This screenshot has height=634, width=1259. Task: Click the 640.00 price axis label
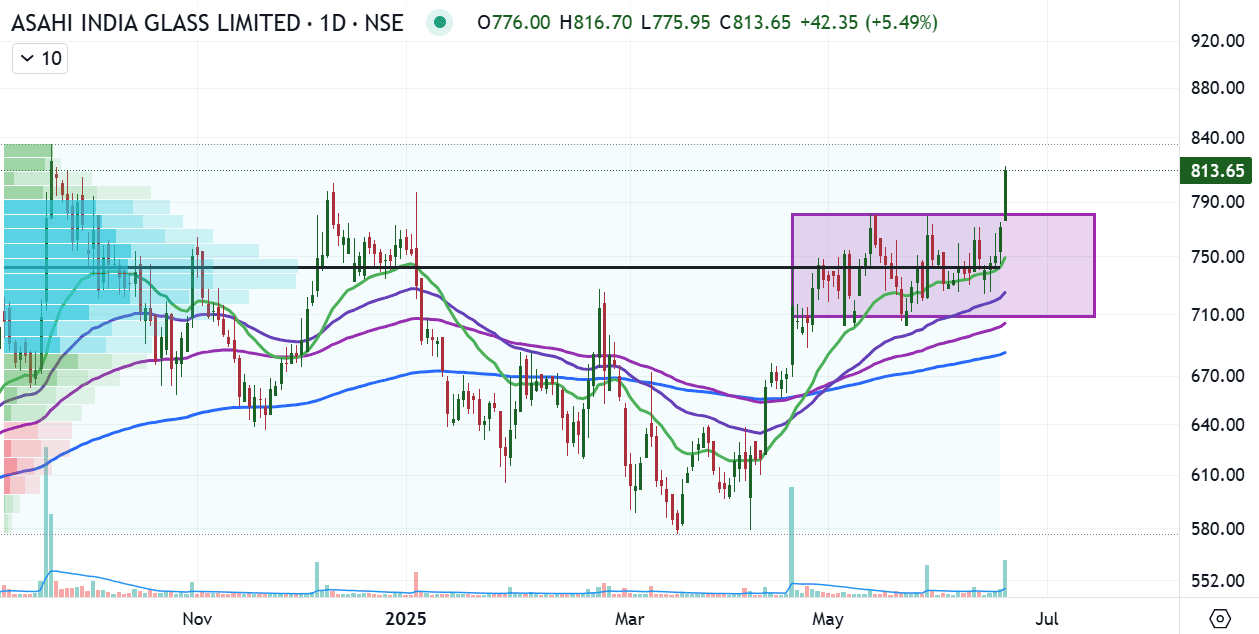(x=1217, y=425)
